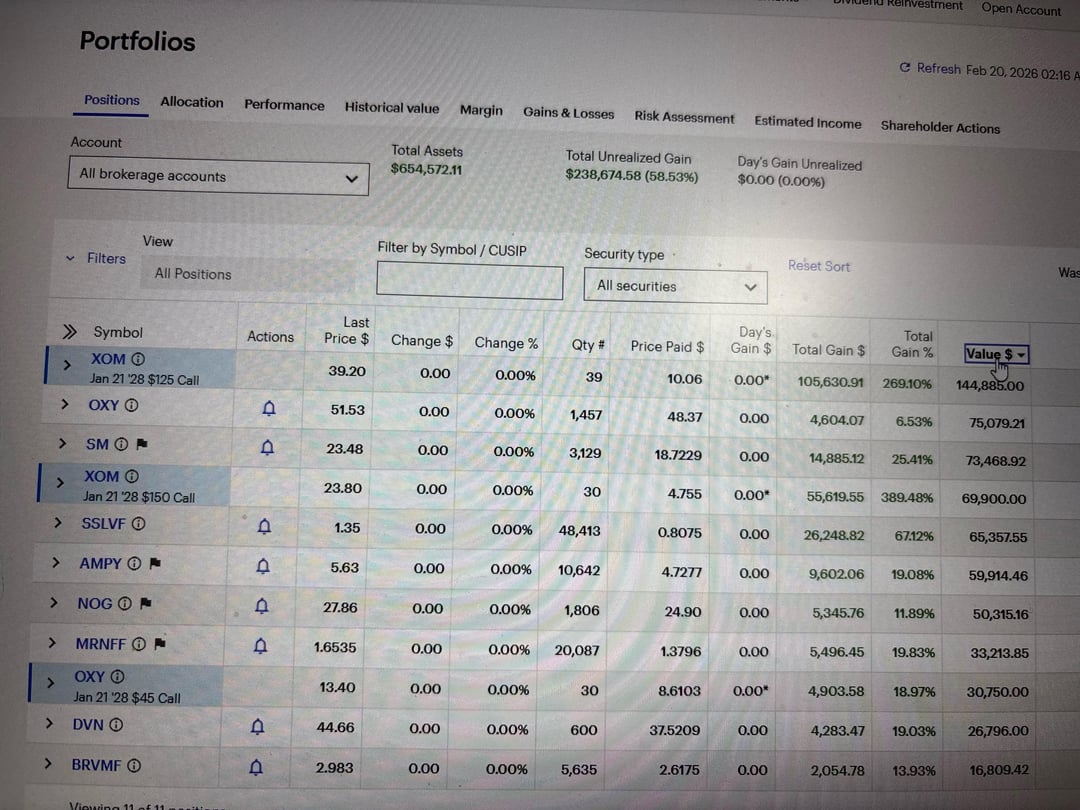Click the refresh icon near the timestamp
This screenshot has height=810, width=1080.
pos(905,68)
